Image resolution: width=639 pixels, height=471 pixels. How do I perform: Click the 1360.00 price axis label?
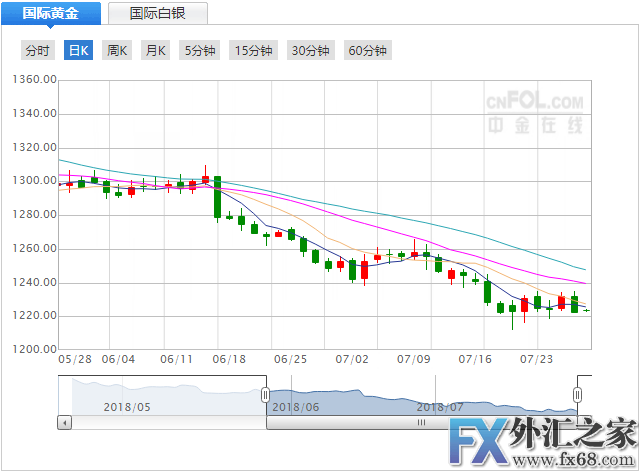tap(35, 79)
